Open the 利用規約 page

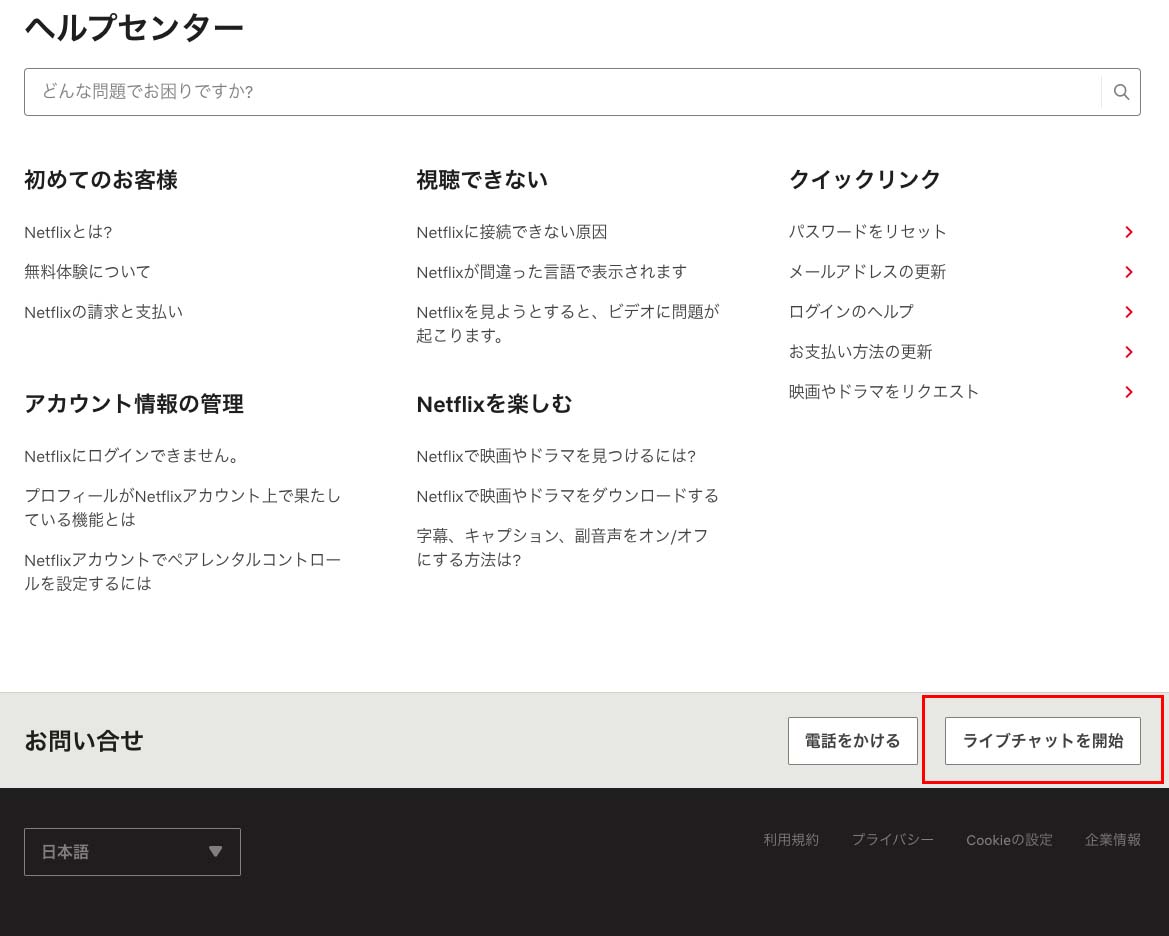[x=790, y=840]
